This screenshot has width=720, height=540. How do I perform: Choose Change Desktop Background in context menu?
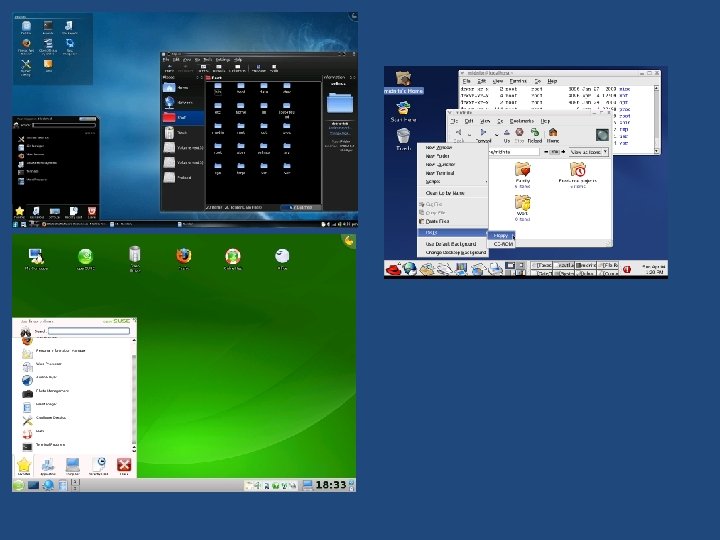click(455, 253)
